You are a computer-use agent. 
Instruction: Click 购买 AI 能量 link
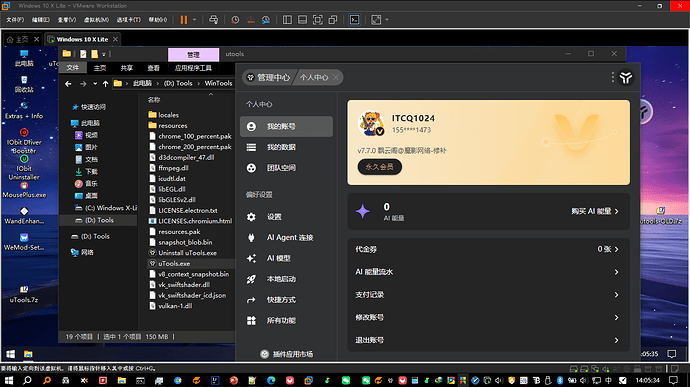click(x=595, y=211)
